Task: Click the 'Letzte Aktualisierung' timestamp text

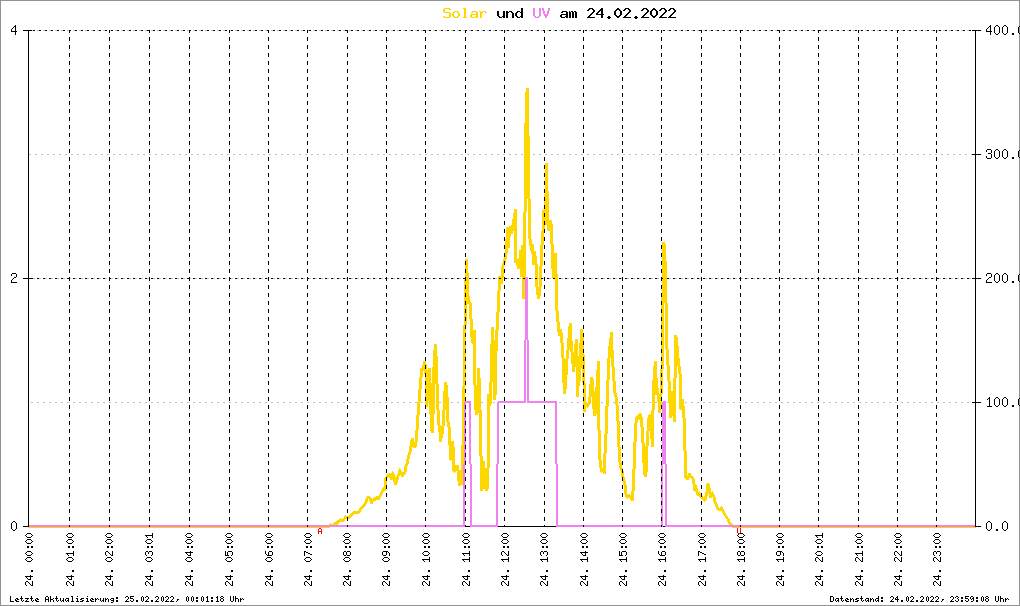Action: coord(127,599)
